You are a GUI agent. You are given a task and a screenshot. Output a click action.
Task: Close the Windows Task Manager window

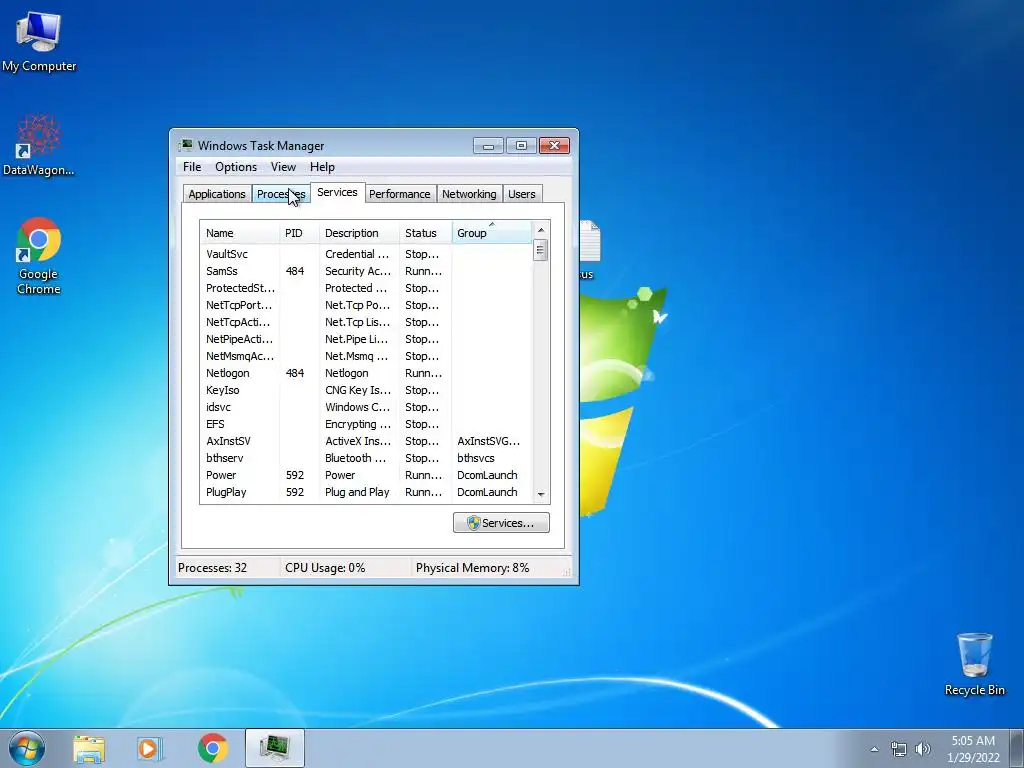coord(554,146)
